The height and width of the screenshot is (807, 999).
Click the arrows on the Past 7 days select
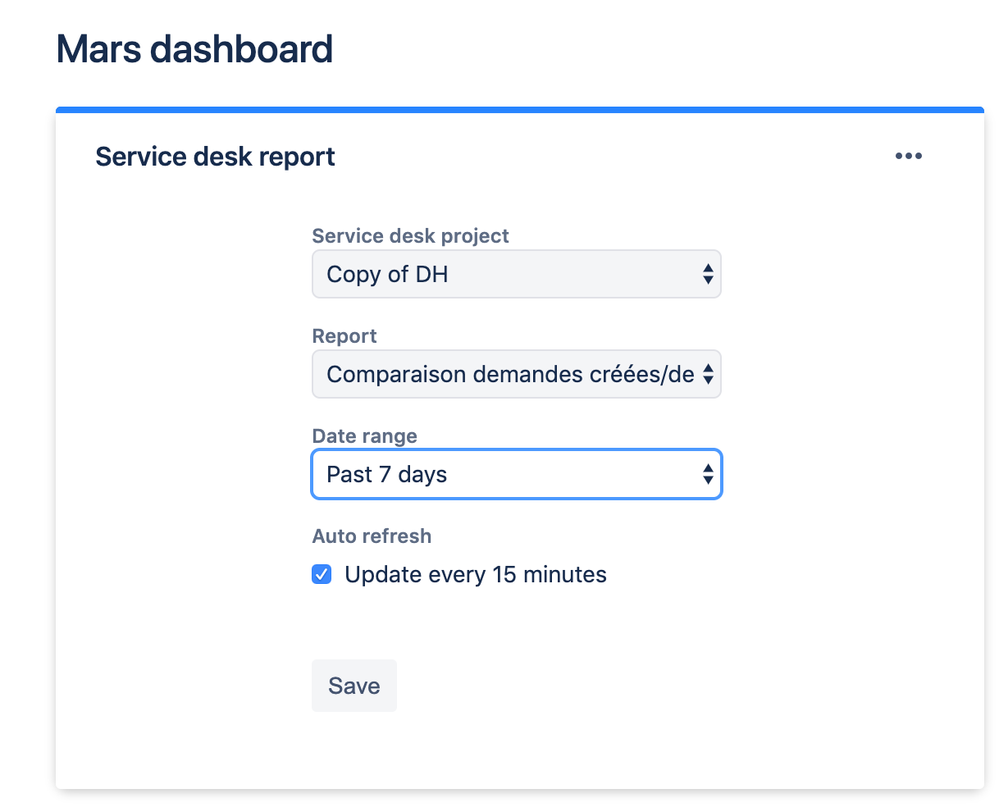coord(707,474)
